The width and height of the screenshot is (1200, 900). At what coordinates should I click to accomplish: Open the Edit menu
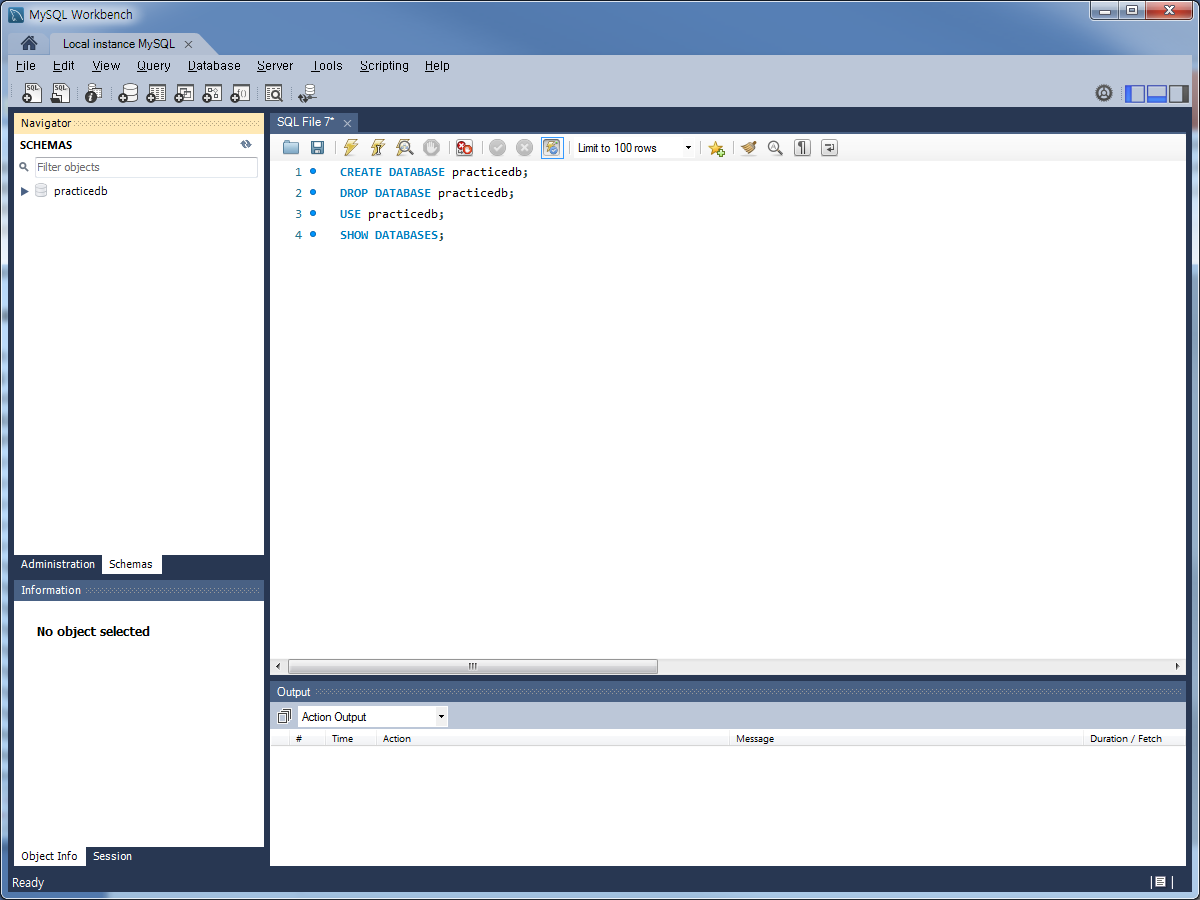click(64, 66)
